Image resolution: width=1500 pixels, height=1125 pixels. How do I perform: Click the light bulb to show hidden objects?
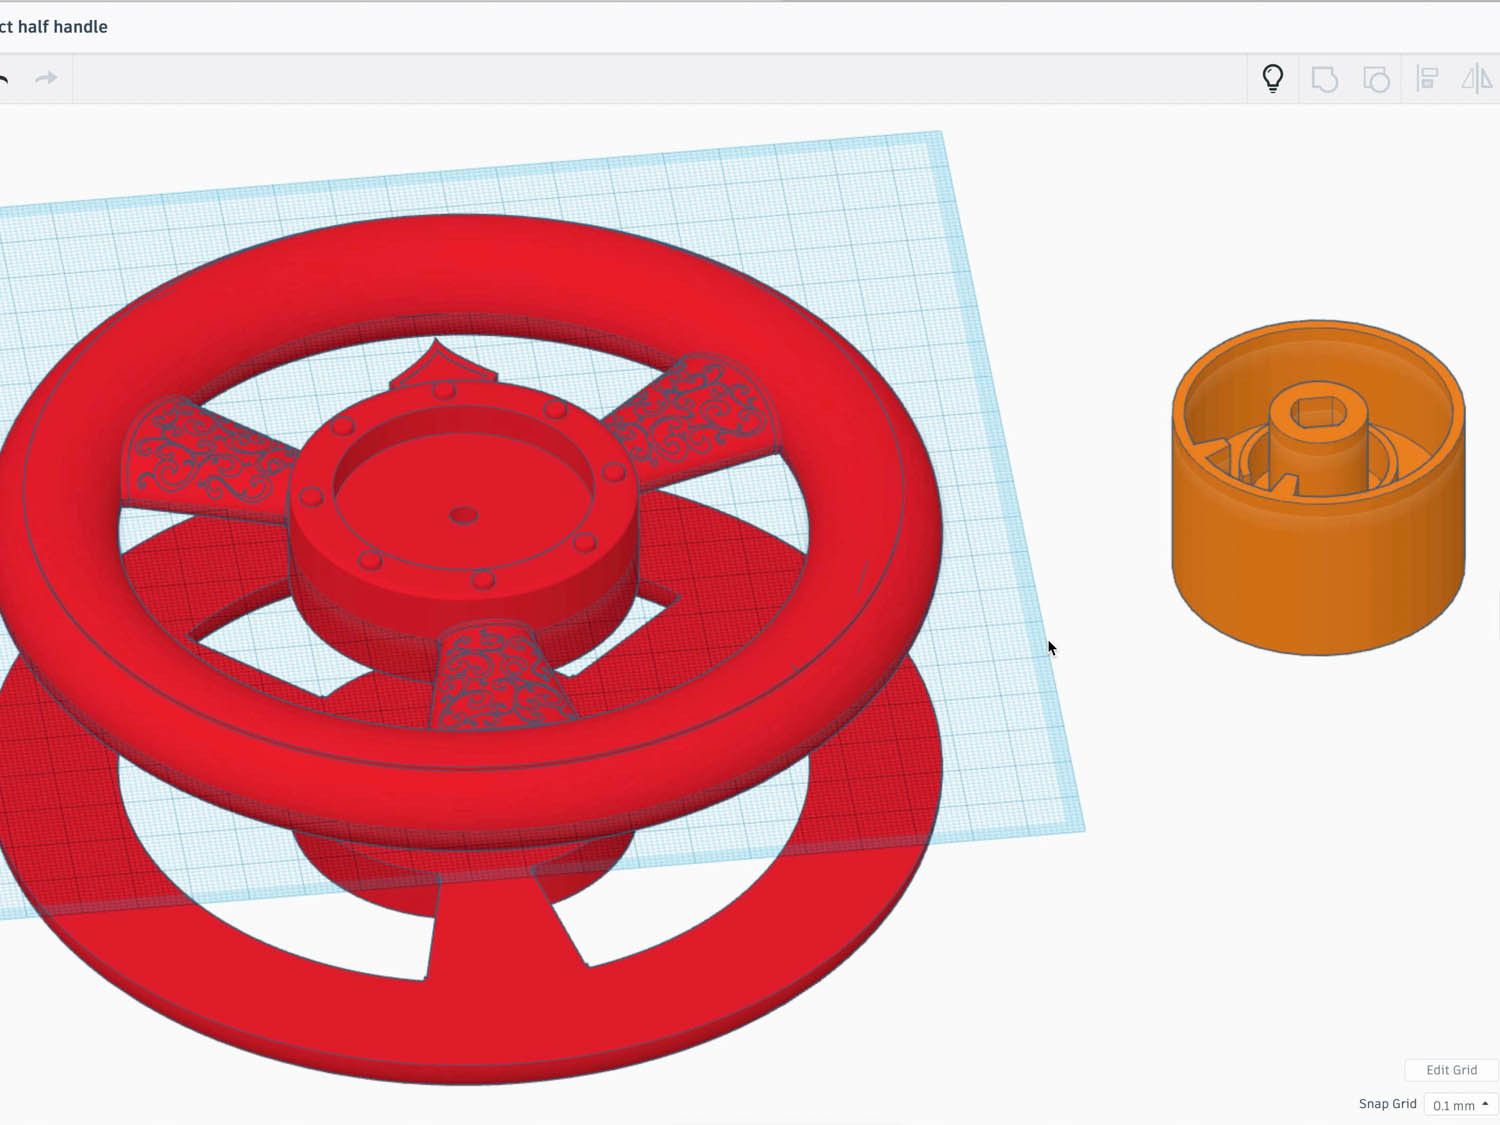[1272, 77]
